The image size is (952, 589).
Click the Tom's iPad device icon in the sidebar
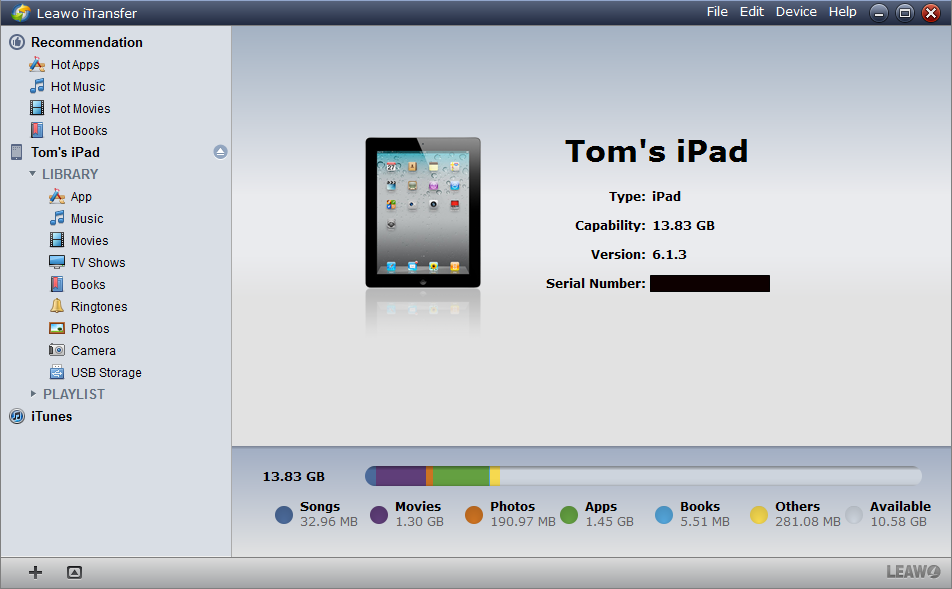coord(17,152)
